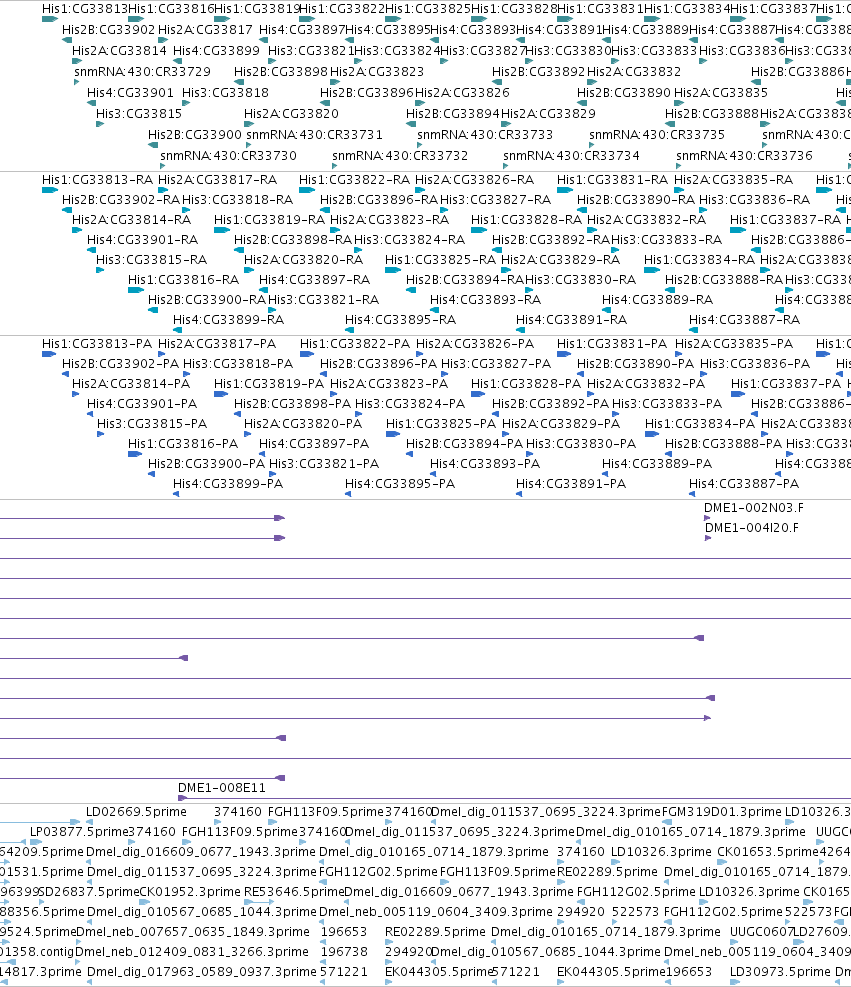
Task: Select EST label LP03877.5prime
Action: [79, 832]
